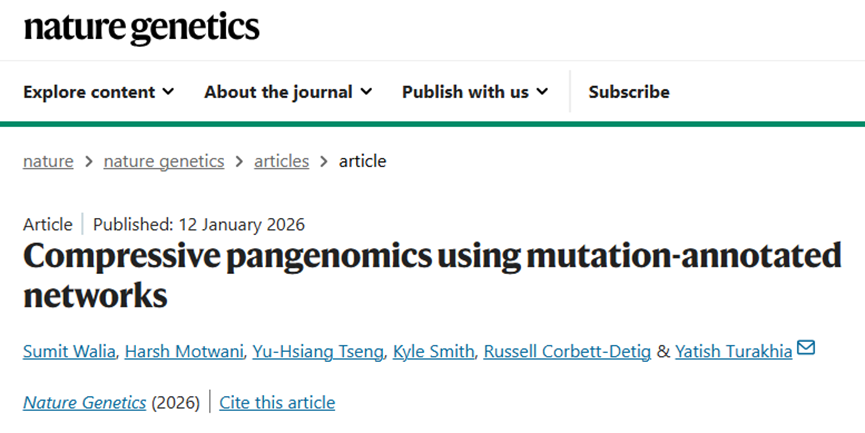Click the italic Nature Genetics journal link

[84, 403]
